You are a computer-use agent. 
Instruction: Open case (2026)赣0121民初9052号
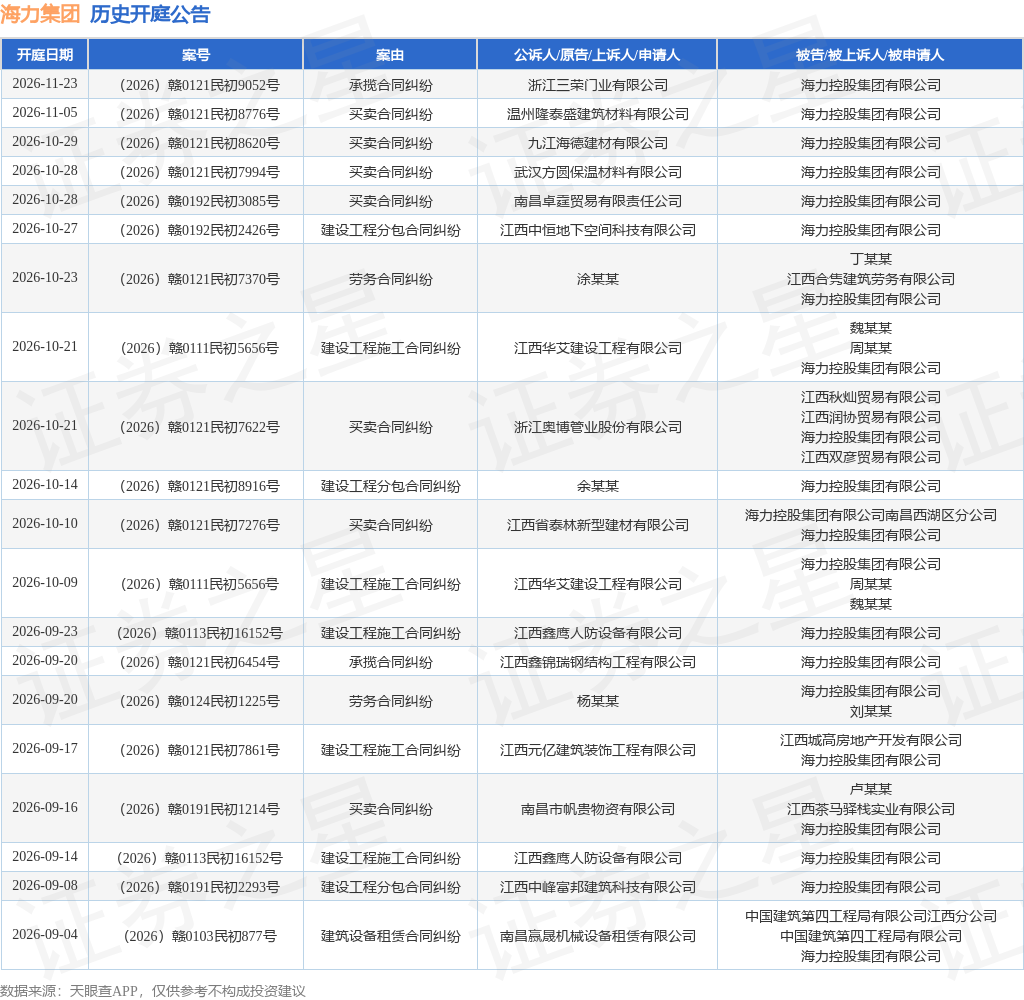coord(200,85)
